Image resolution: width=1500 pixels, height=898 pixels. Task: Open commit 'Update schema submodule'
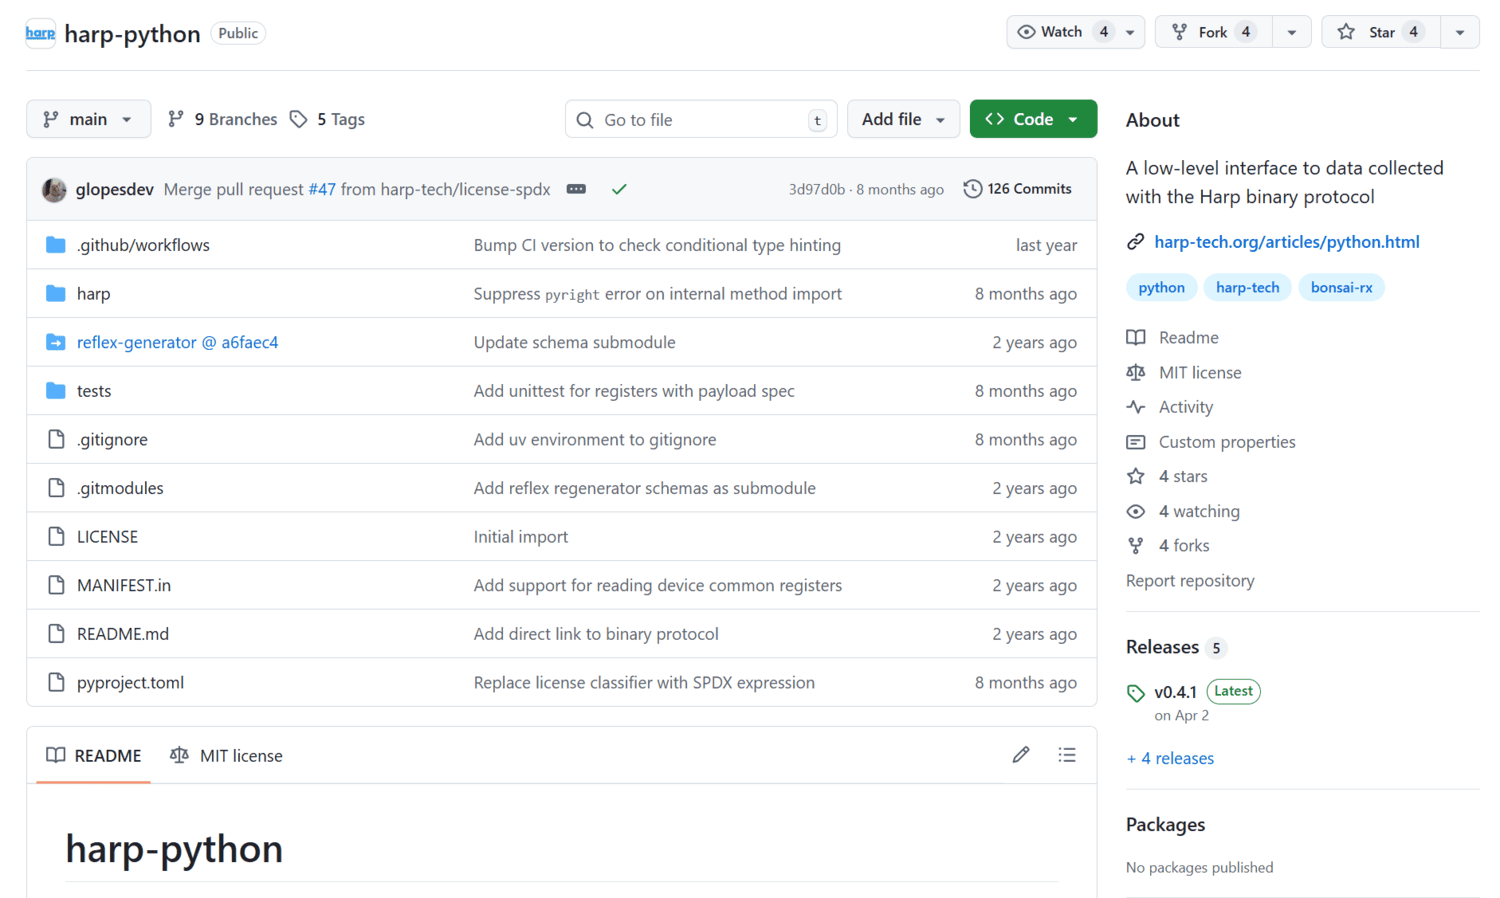pyautogui.click(x=574, y=342)
